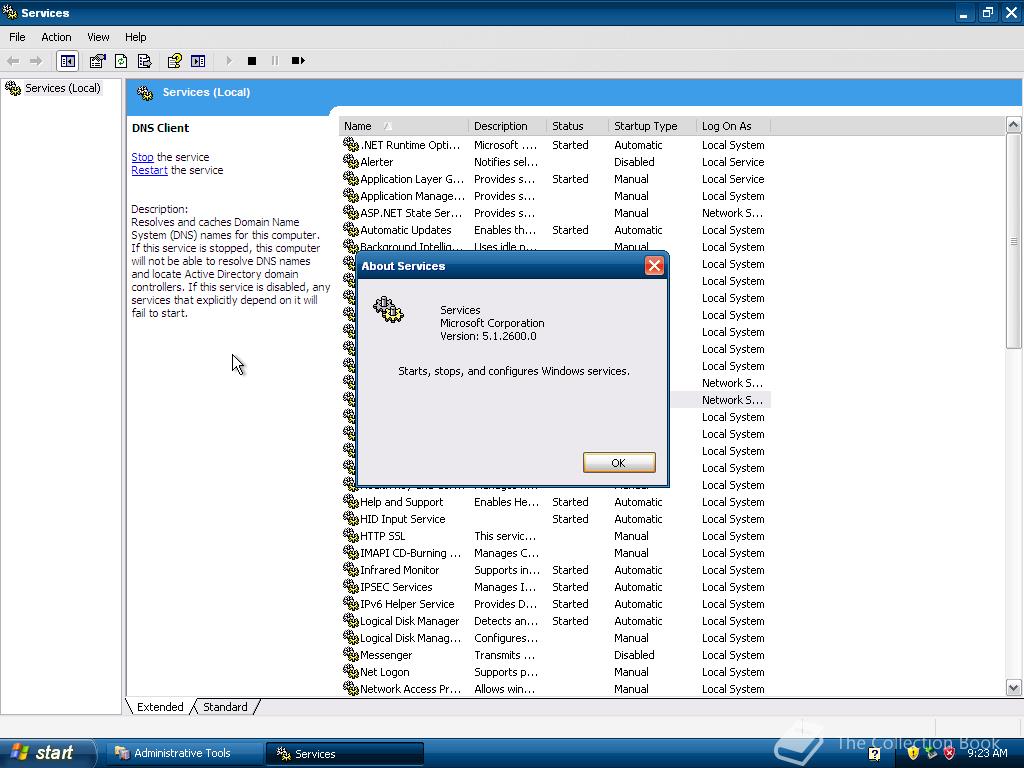Click the Restart the service link
Screen dimensions: 1024x768
click(150, 170)
